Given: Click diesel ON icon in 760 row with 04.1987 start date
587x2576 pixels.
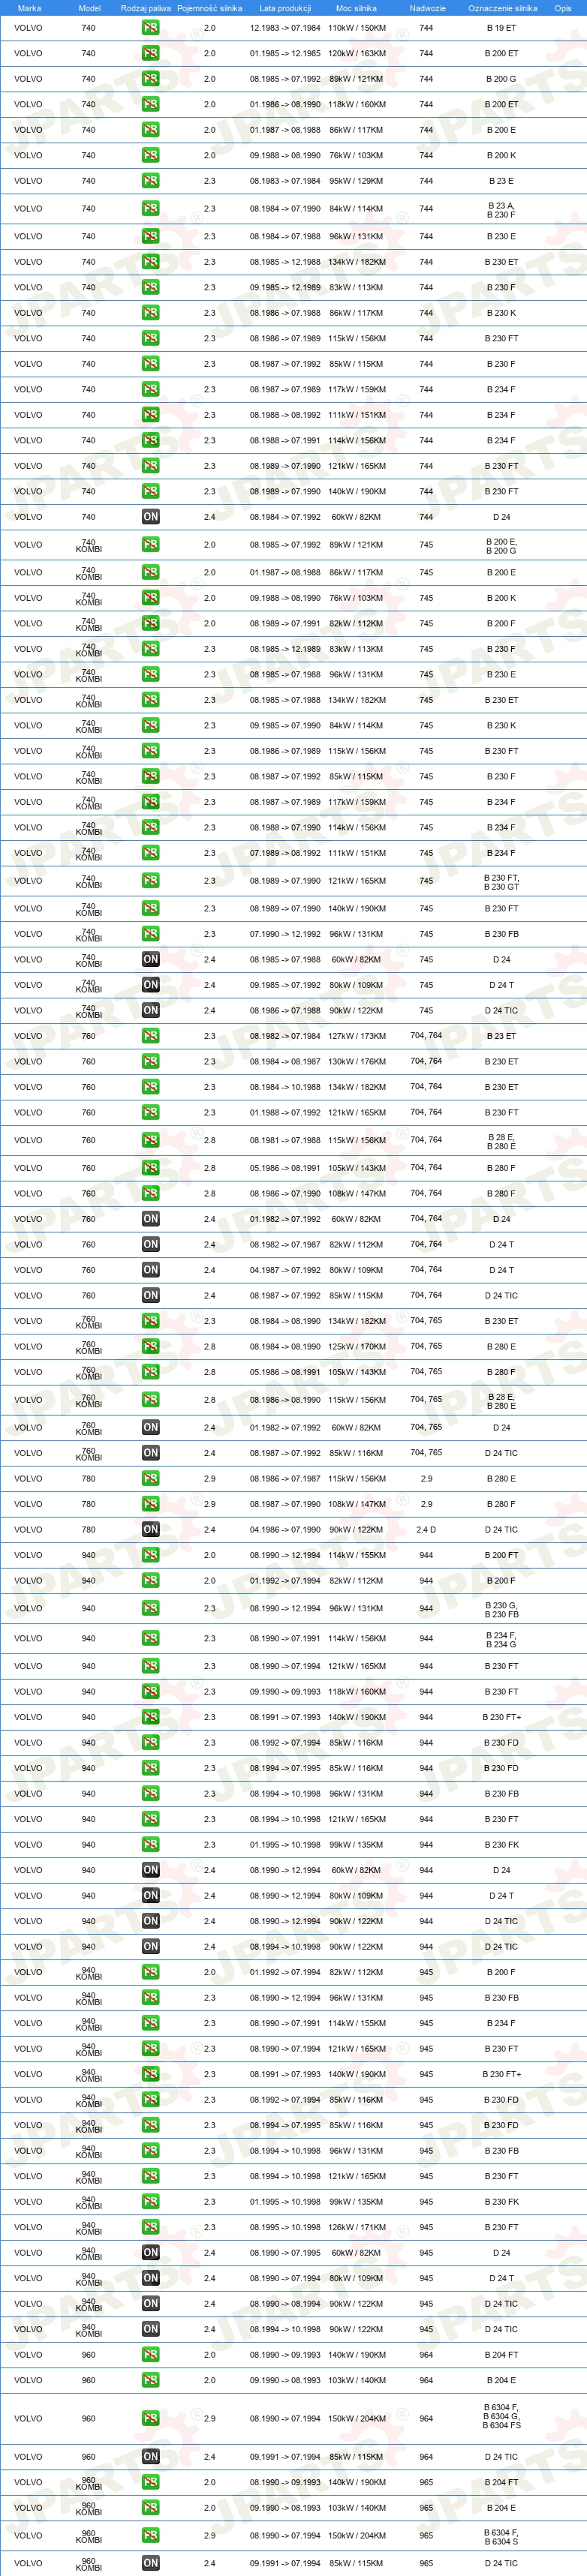Looking at the screenshot, I should [x=150, y=1270].
